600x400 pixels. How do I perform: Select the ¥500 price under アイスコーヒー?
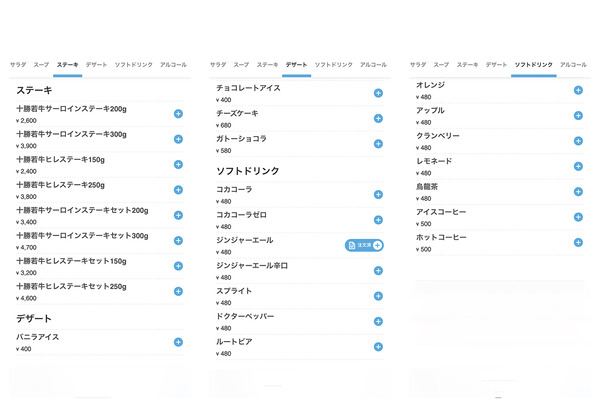coord(424,224)
